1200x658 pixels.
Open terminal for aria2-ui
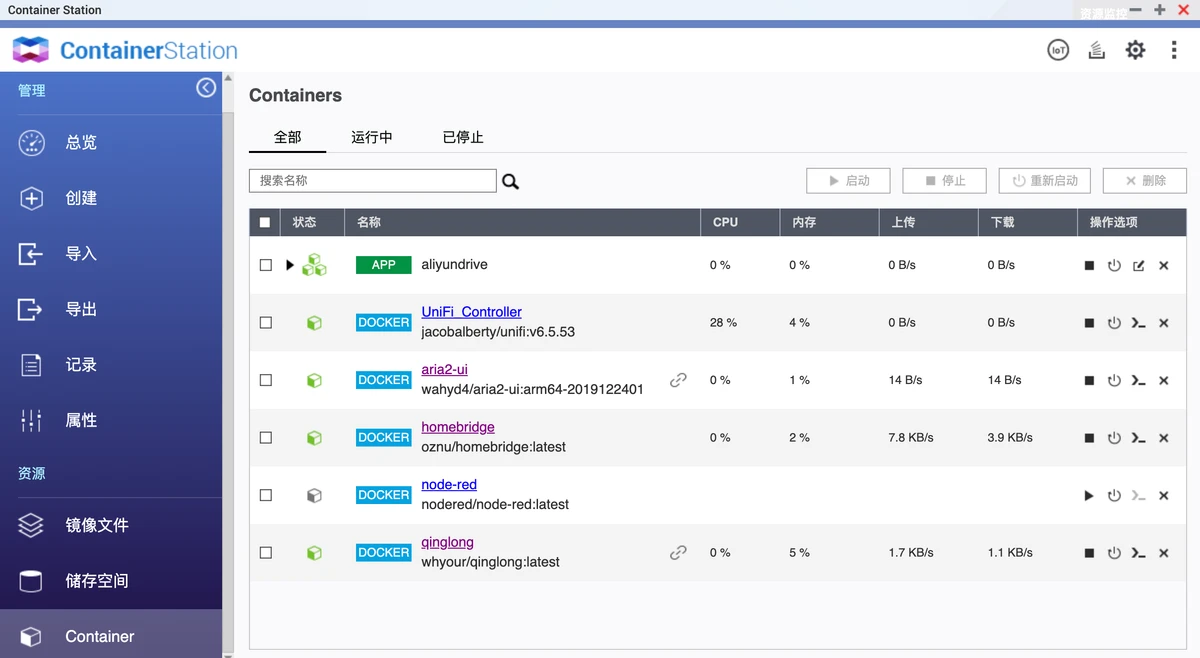(x=1139, y=381)
